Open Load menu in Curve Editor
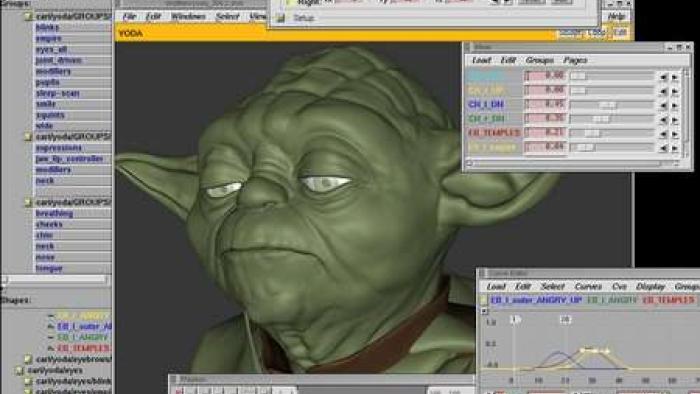Viewport: 700px width, 394px height. click(496, 286)
